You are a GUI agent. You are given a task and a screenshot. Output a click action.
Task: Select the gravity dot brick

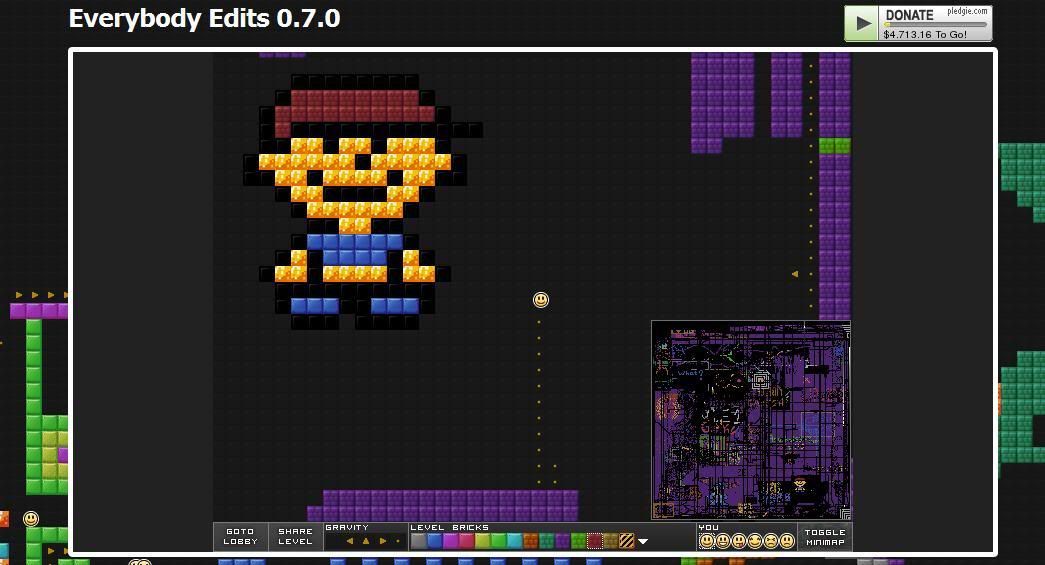(x=398, y=541)
